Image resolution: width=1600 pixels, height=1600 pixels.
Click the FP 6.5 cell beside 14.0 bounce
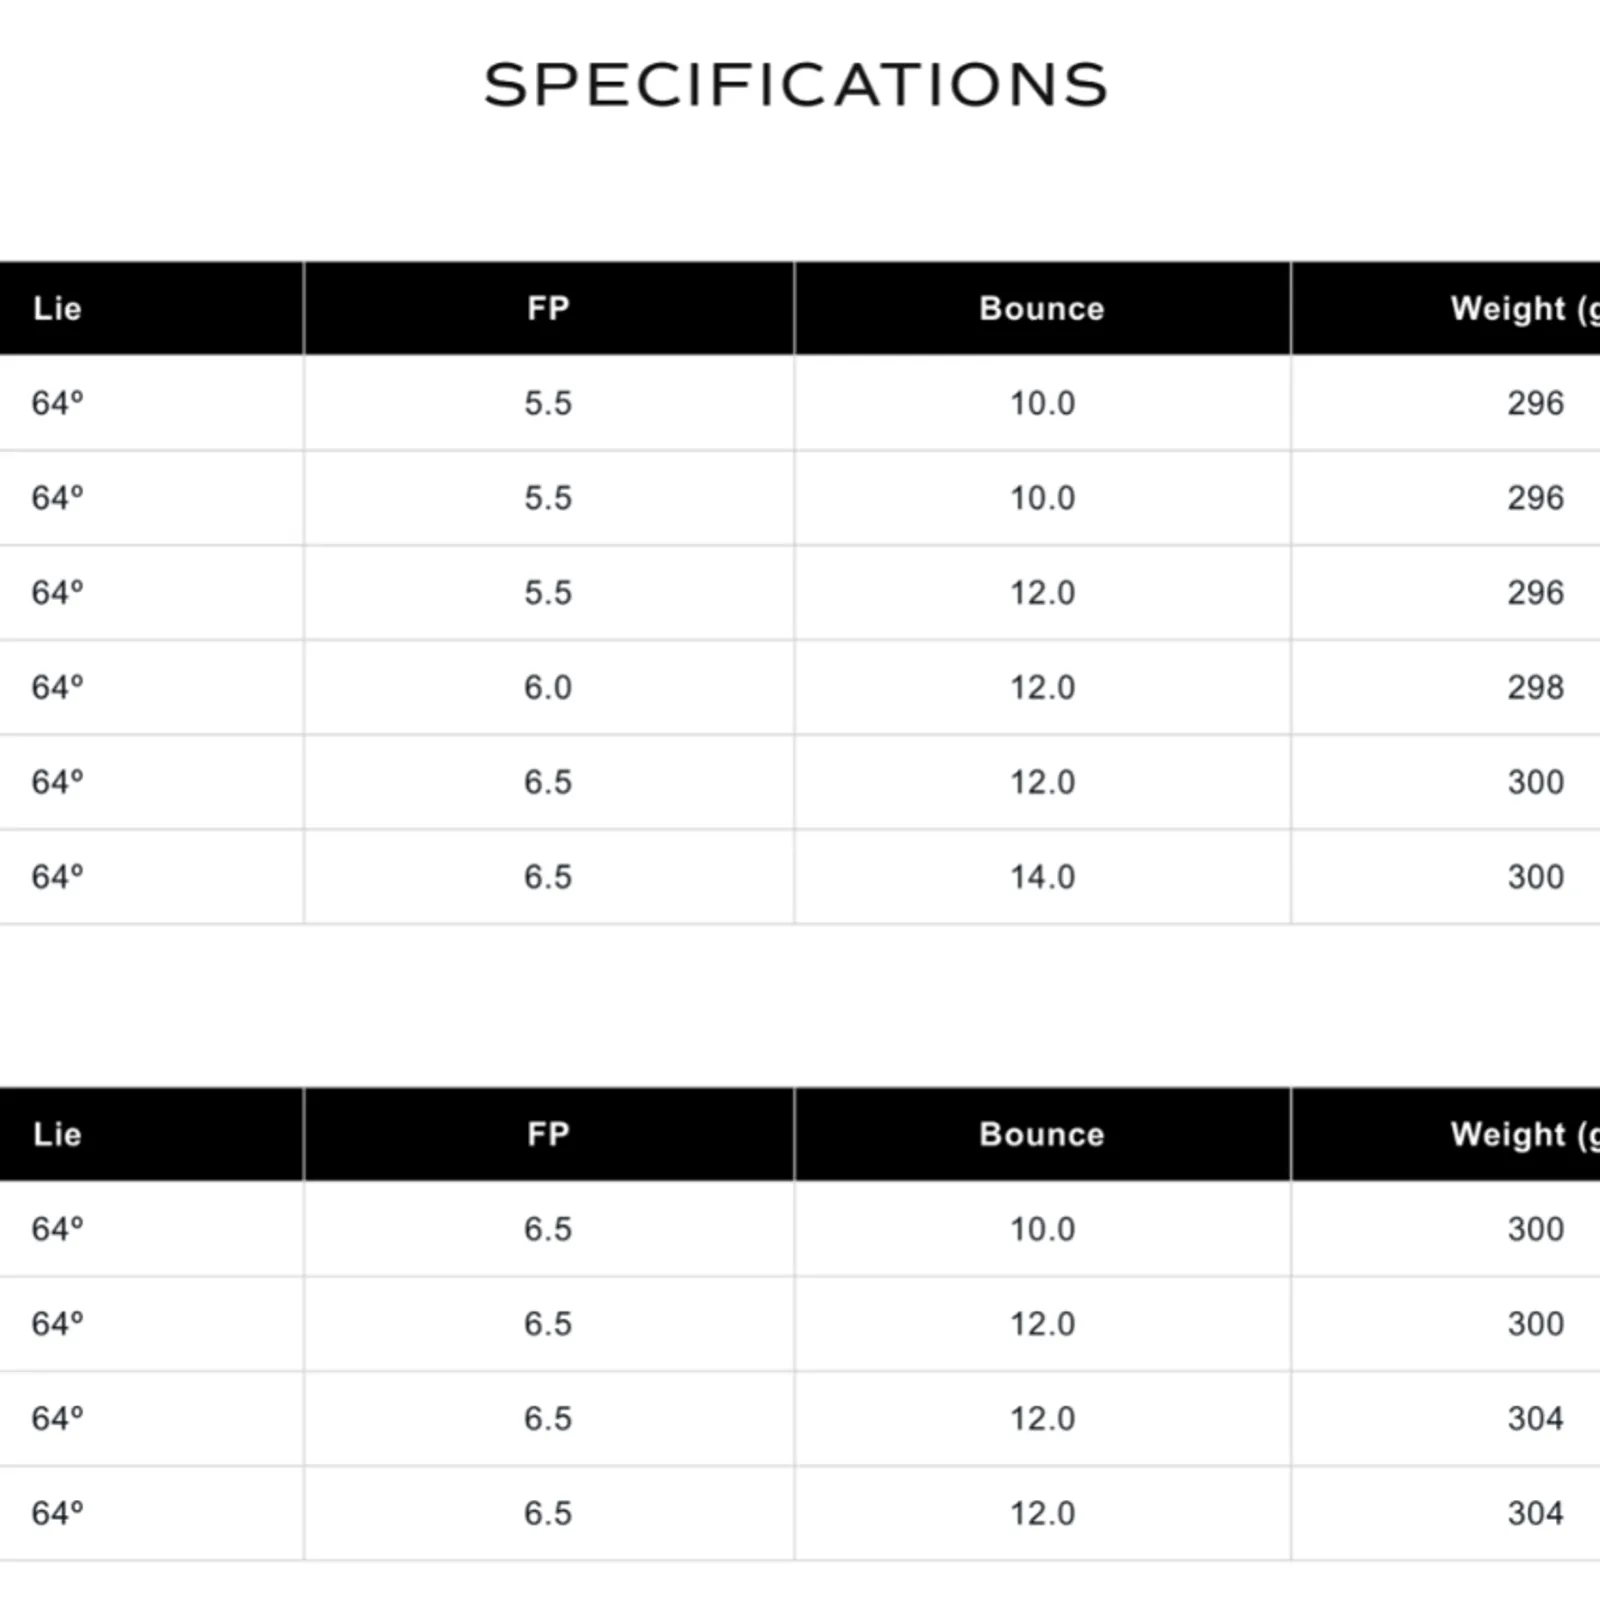point(548,877)
